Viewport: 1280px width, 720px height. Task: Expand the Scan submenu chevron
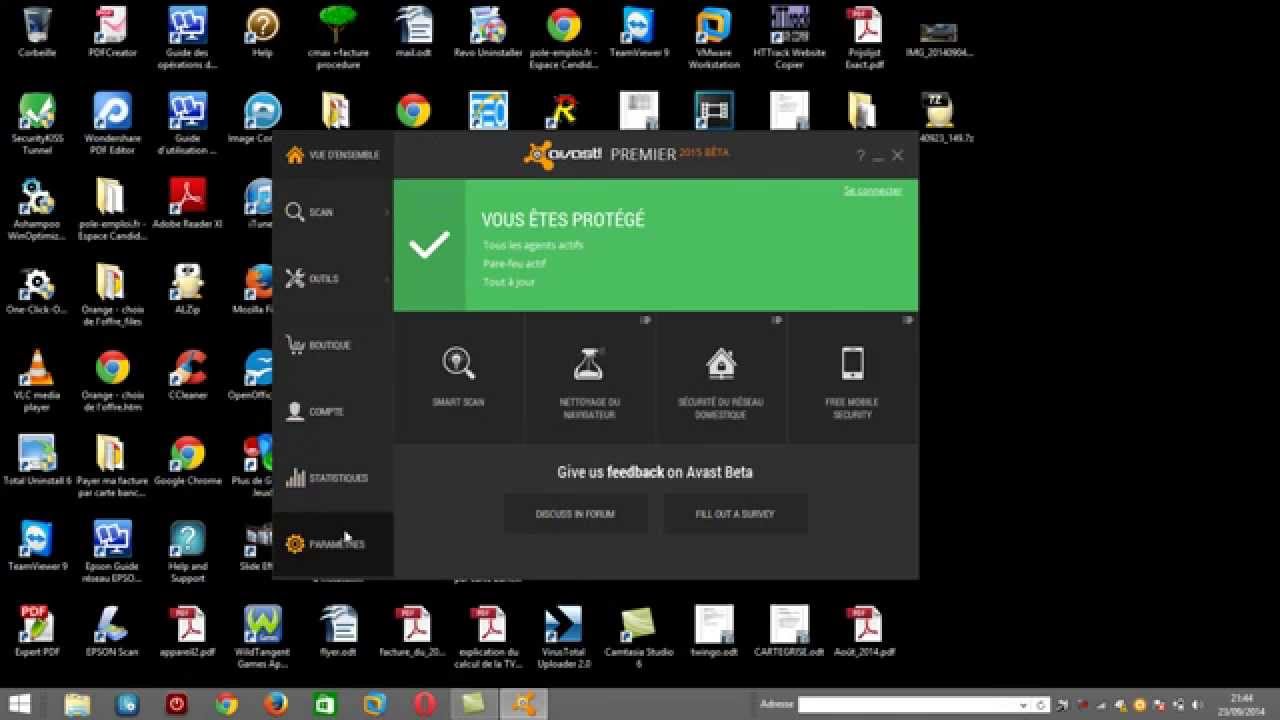(387, 212)
